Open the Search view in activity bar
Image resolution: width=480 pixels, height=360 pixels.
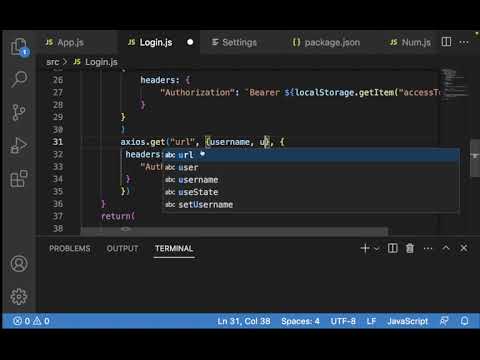coord(19,79)
